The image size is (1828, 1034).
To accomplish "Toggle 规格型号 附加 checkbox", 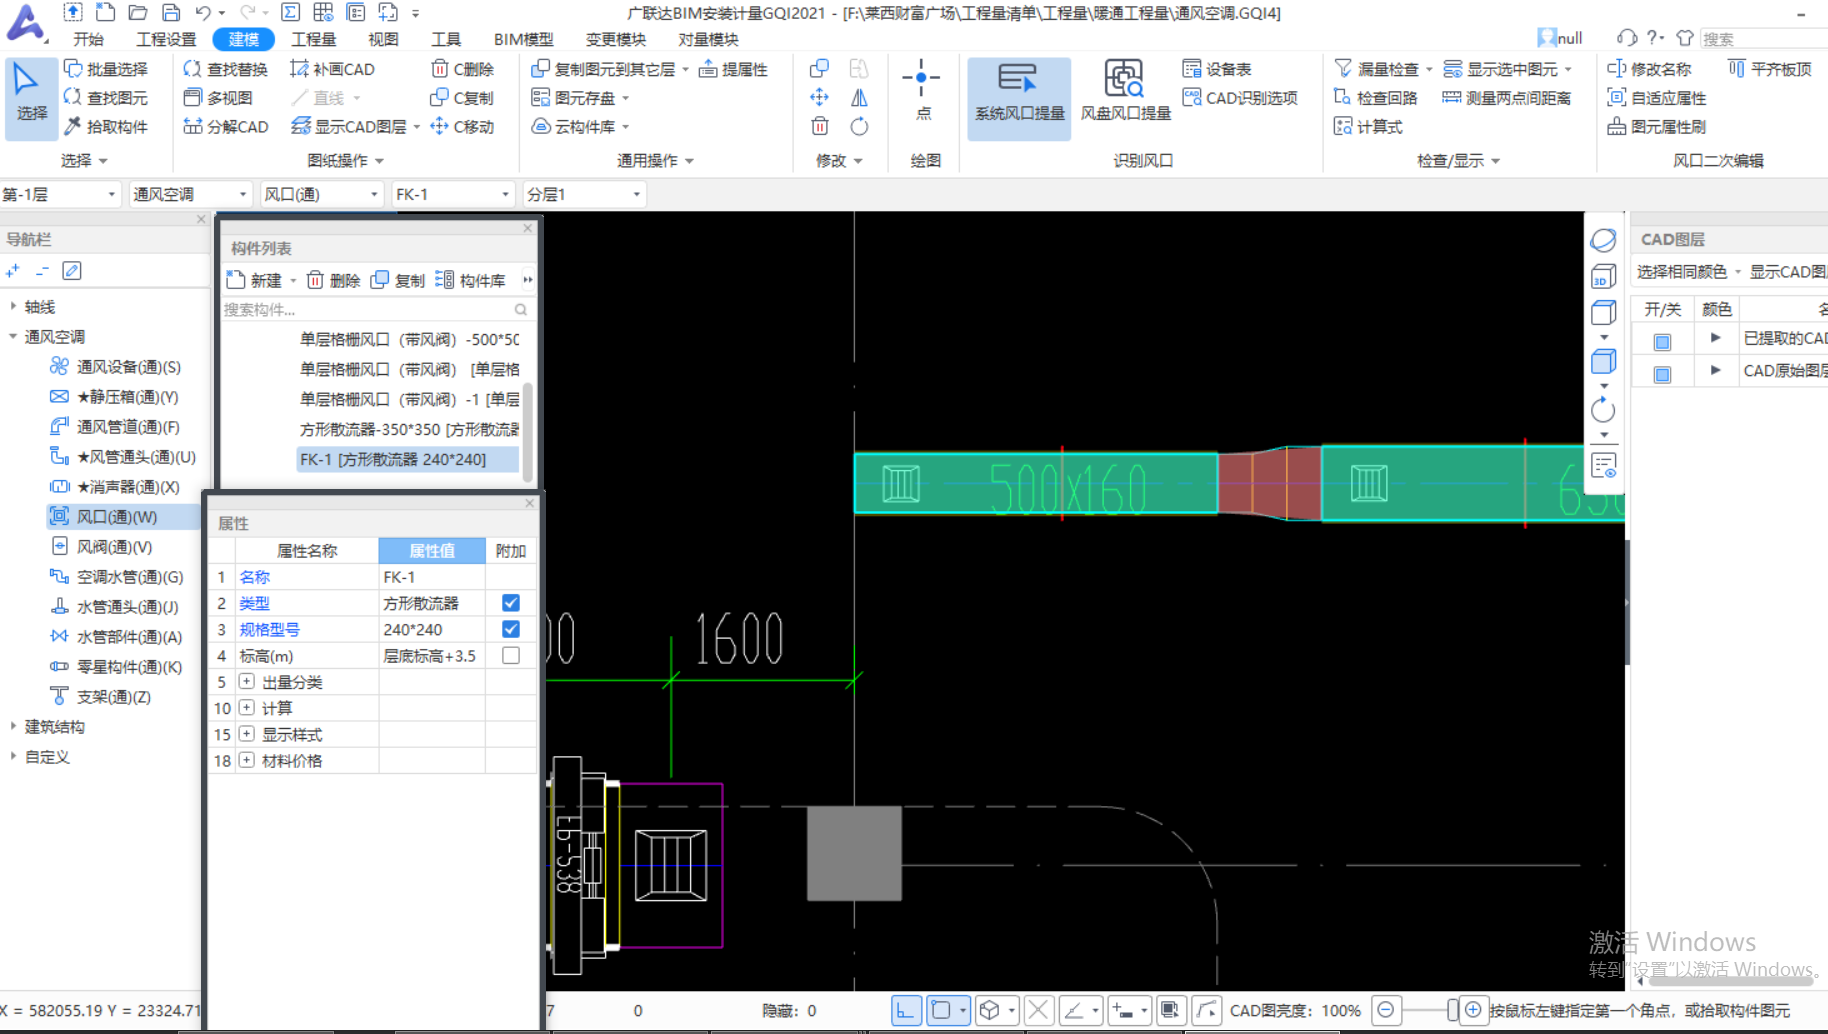I will pyautogui.click(x=511, y=629).
